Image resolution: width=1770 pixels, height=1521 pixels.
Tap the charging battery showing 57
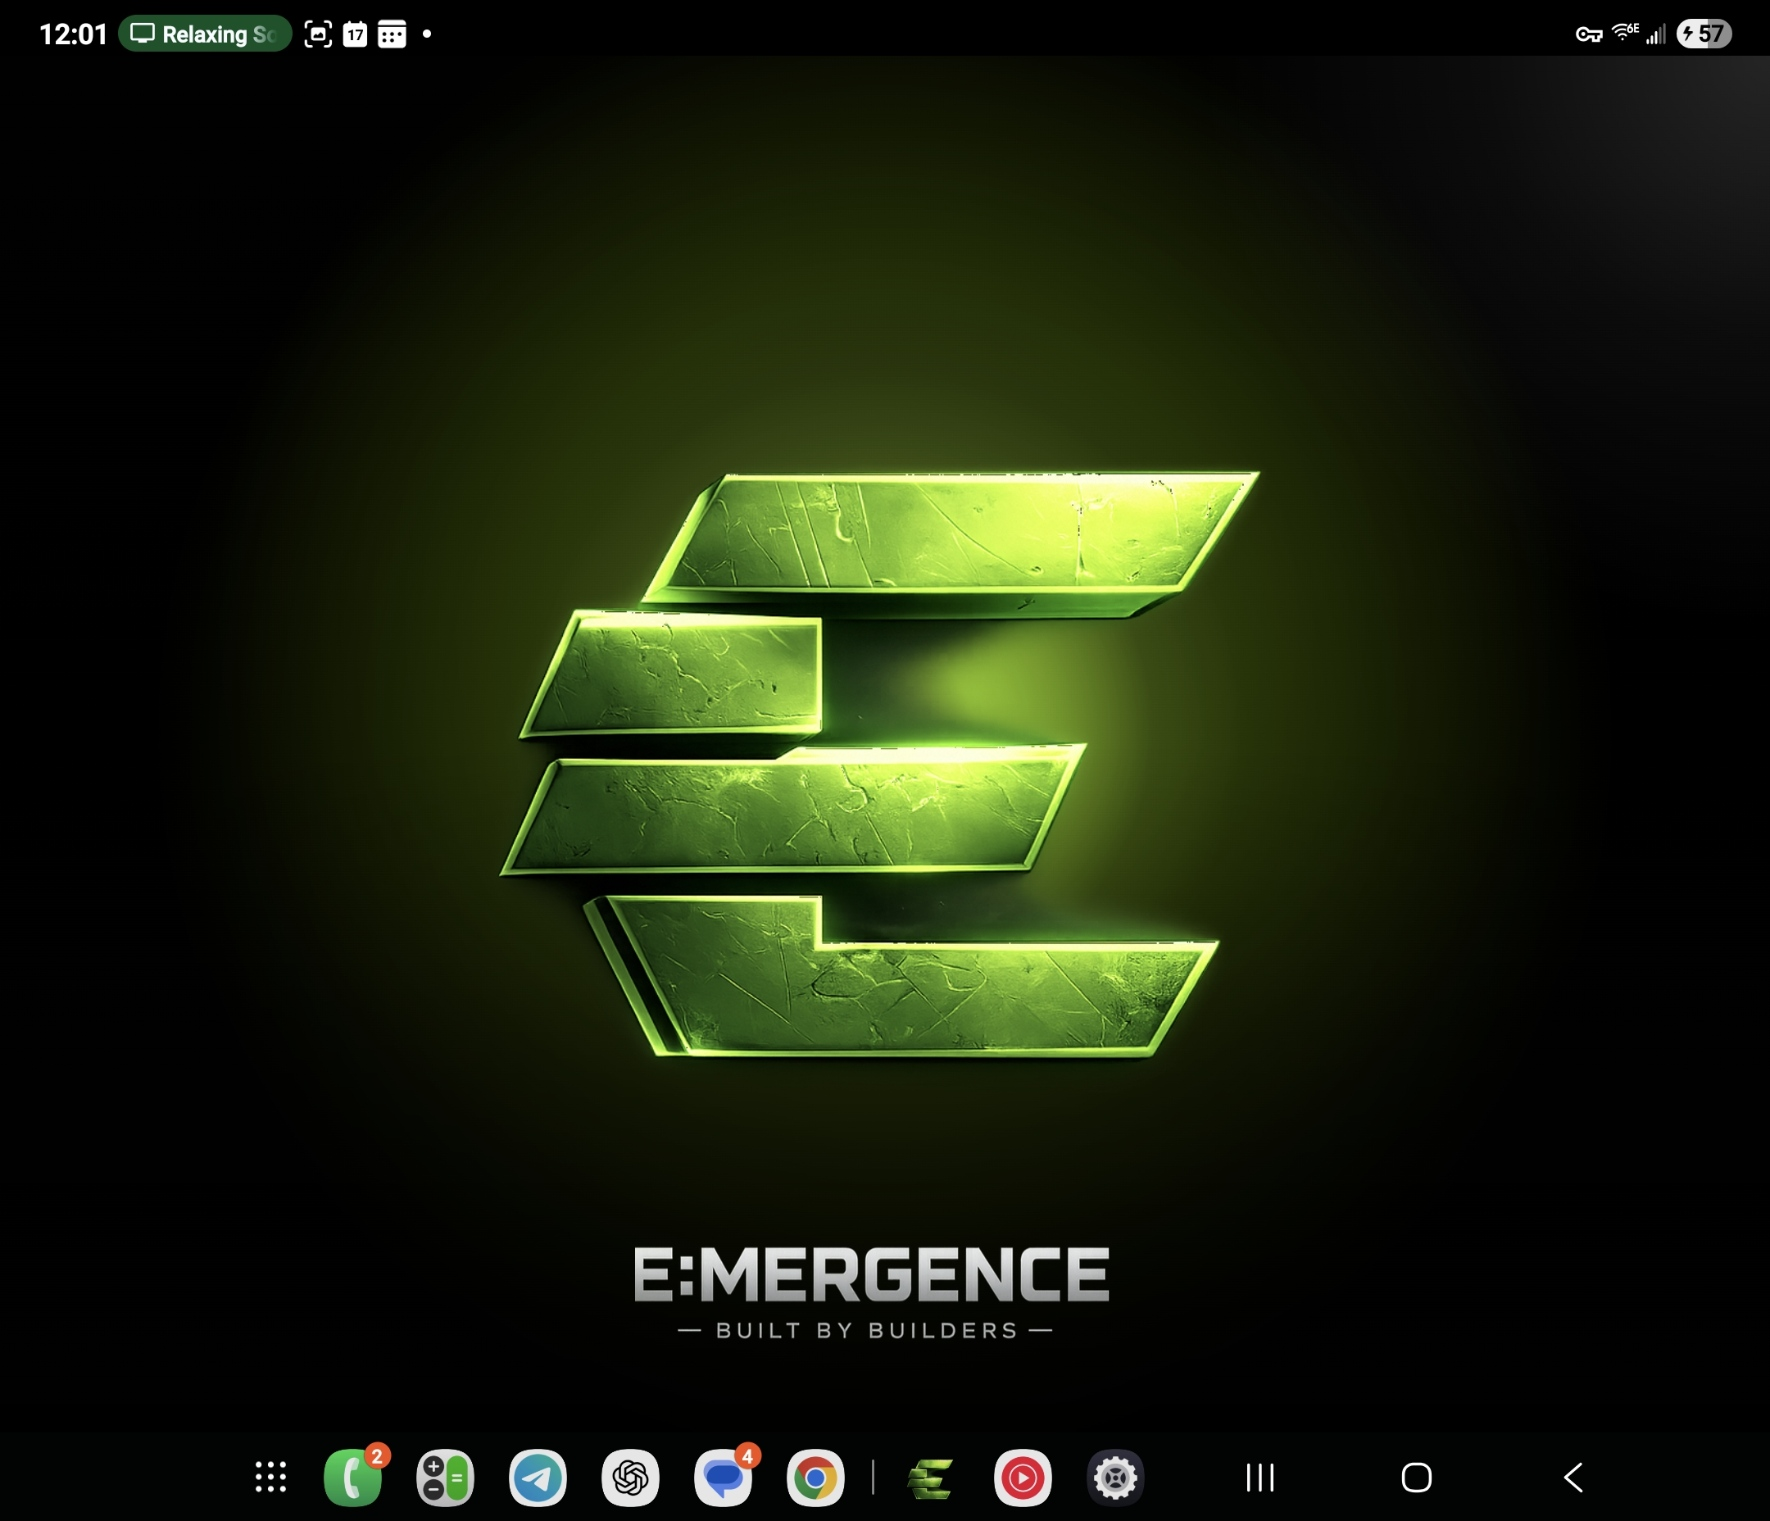(1703, 33)
